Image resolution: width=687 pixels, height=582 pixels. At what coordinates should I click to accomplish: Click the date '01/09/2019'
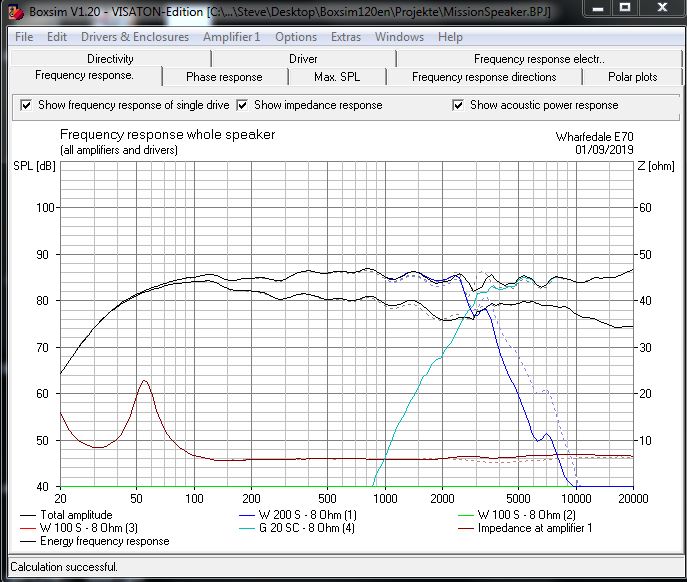click(604, 150)
